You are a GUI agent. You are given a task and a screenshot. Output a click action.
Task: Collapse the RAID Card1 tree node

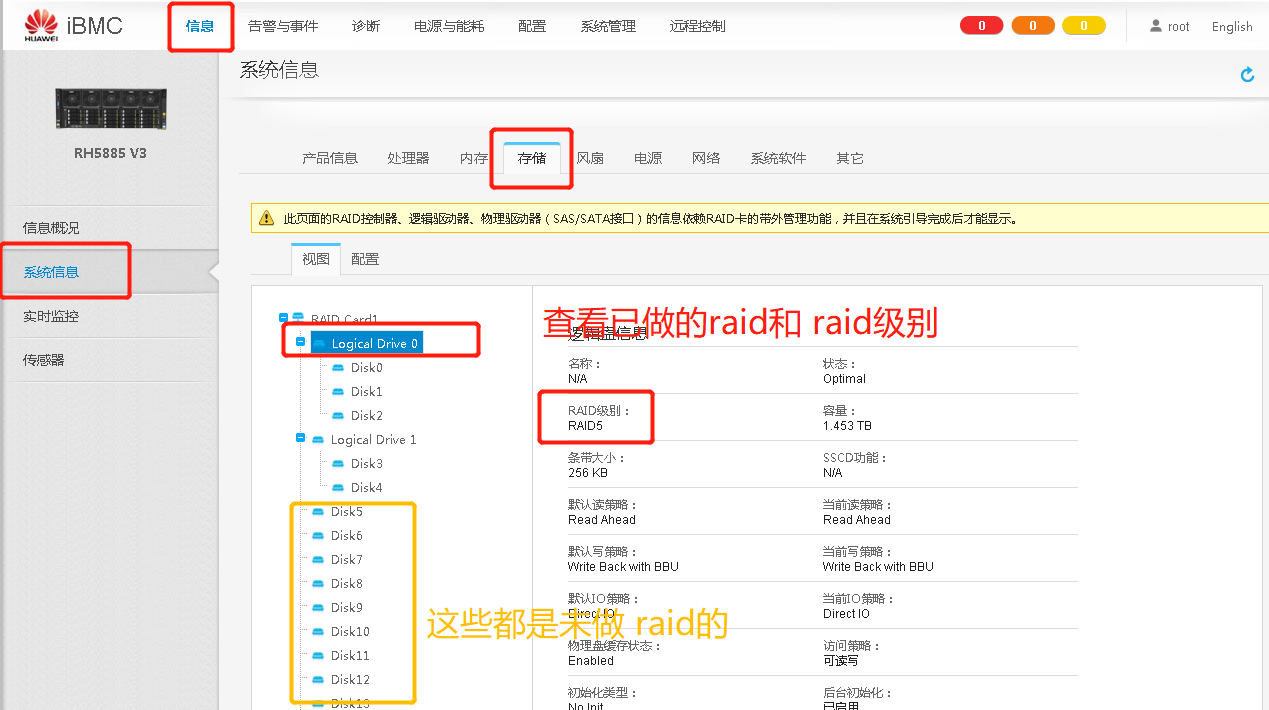[283, 319]
